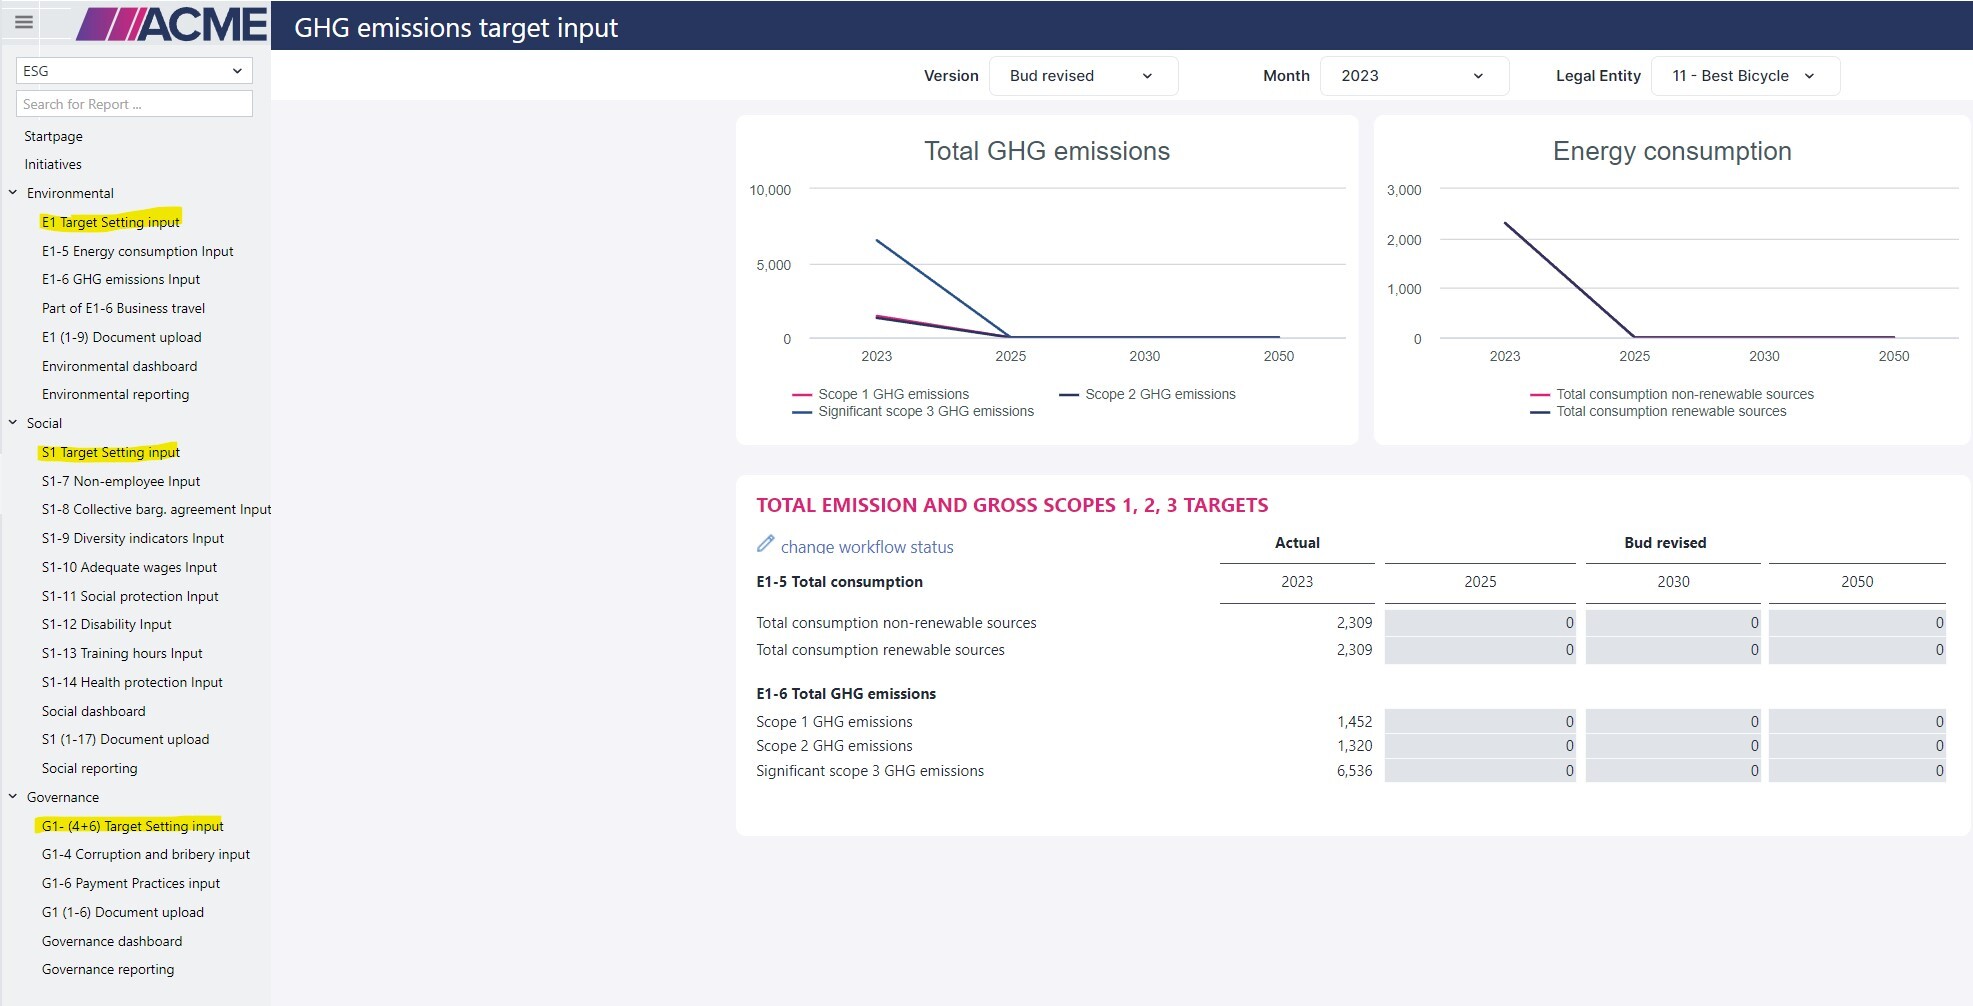
Task: Select Scope 1 GHG emissions 2025 target cell
Action: point(1480,722)
